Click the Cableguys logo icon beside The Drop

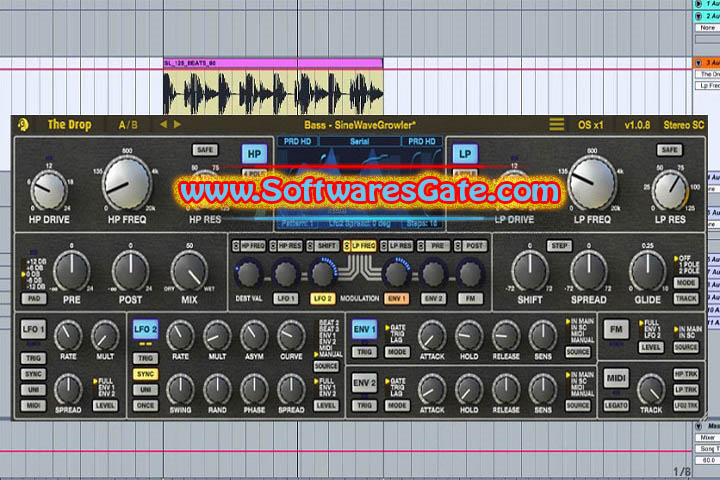tap(23, 124)
